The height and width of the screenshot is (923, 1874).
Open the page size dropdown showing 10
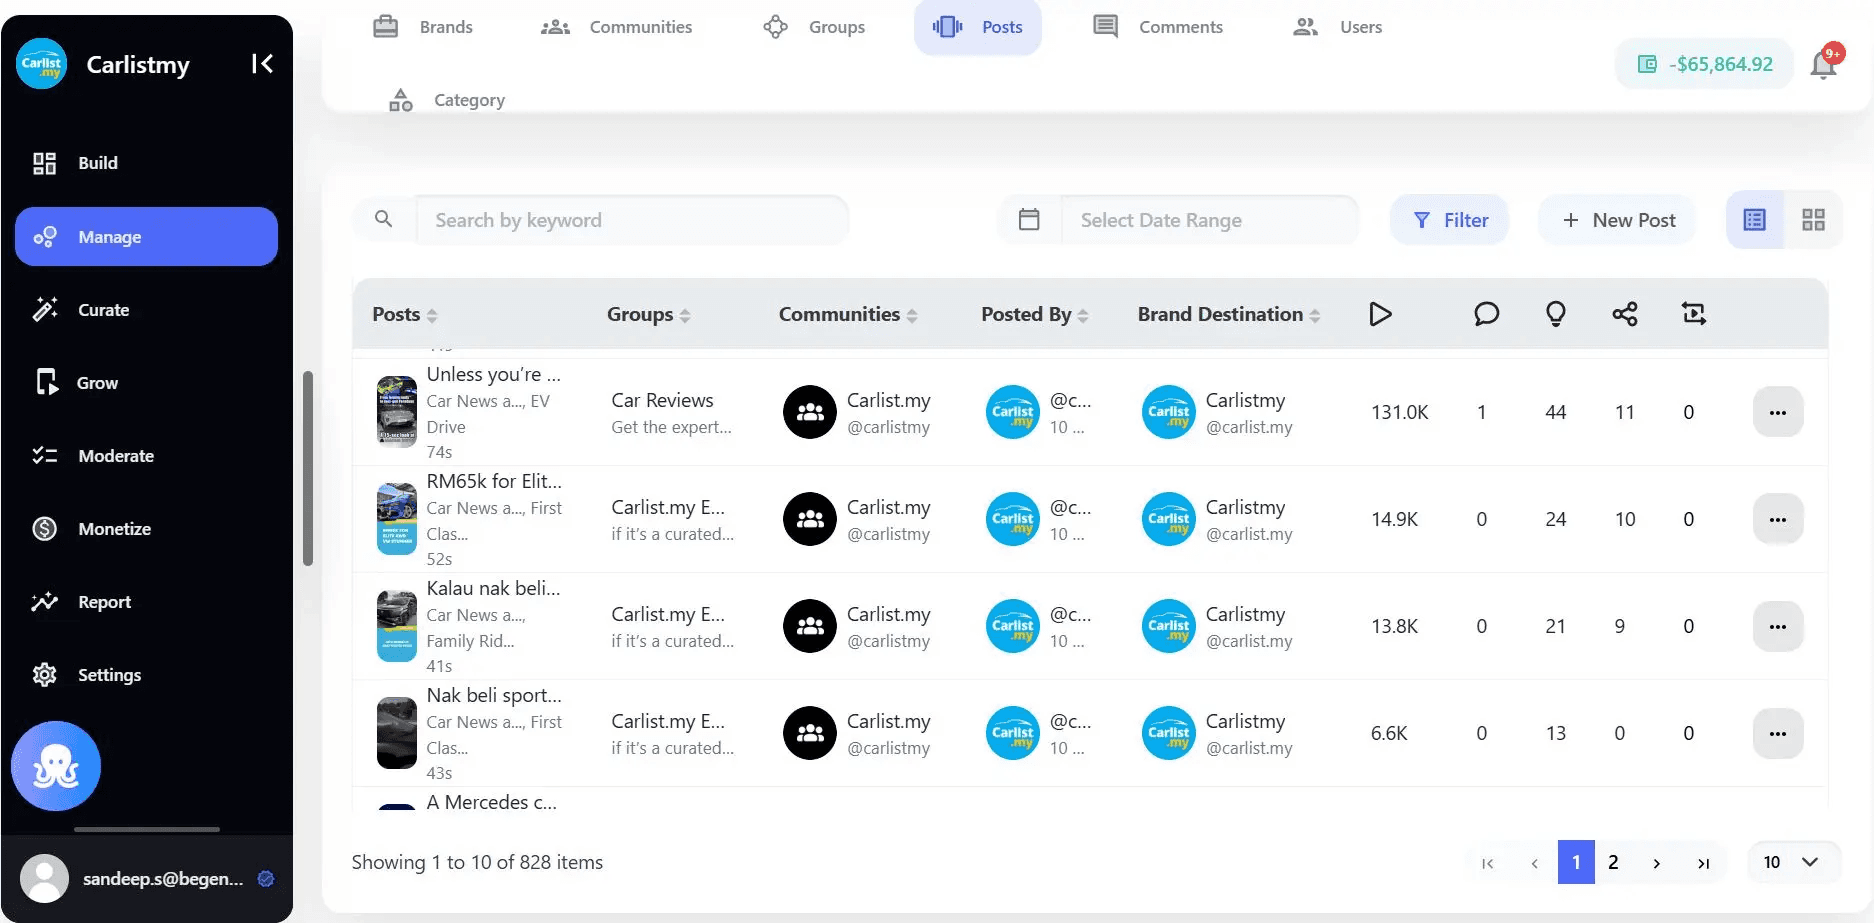tap(1792, 862)
